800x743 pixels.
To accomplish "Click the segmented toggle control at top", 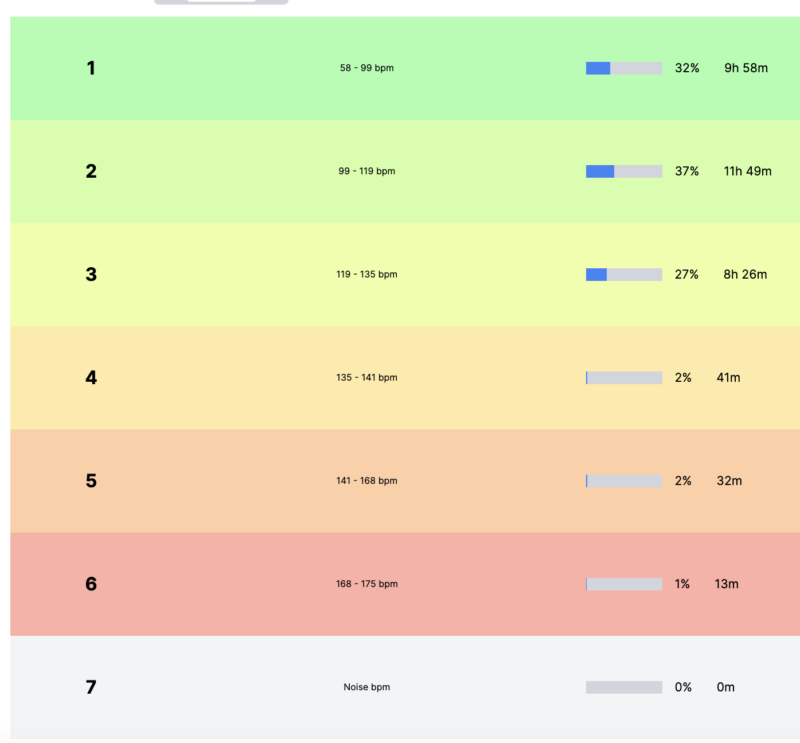I will click(x=221, y=2).
